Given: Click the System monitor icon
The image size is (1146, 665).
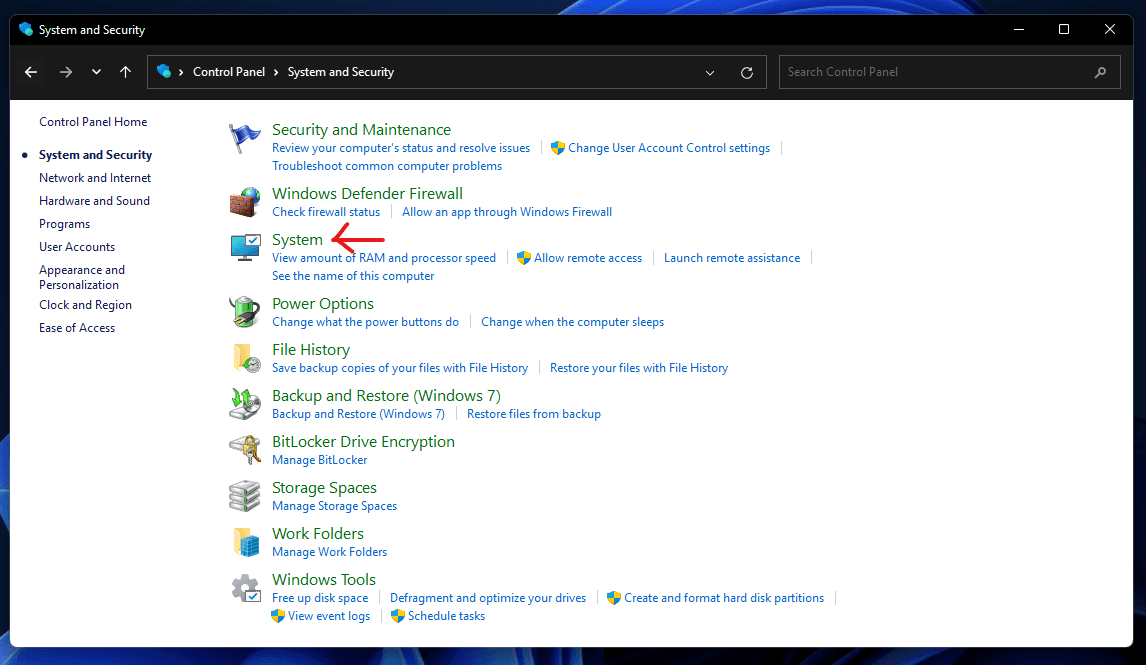Looking at the screenshot, I should (x=245, y=248).
